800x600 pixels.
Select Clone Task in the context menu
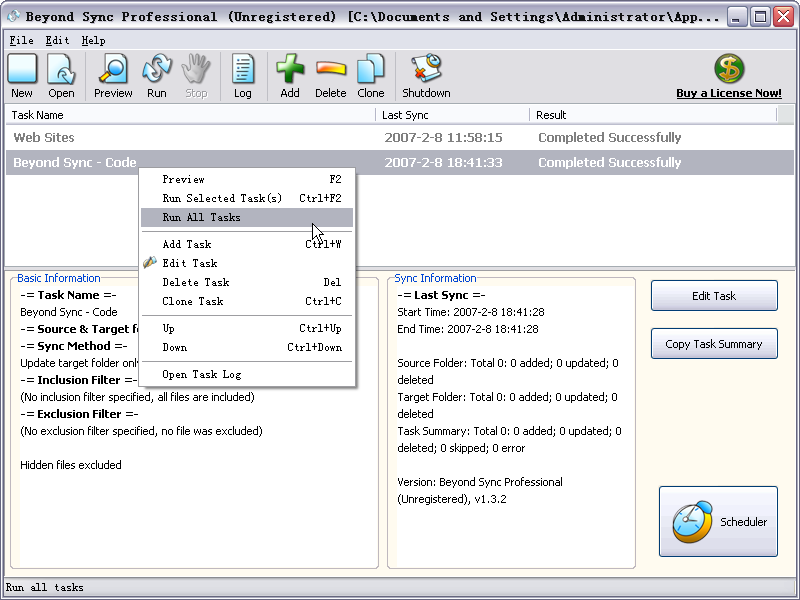coord(247,302)
